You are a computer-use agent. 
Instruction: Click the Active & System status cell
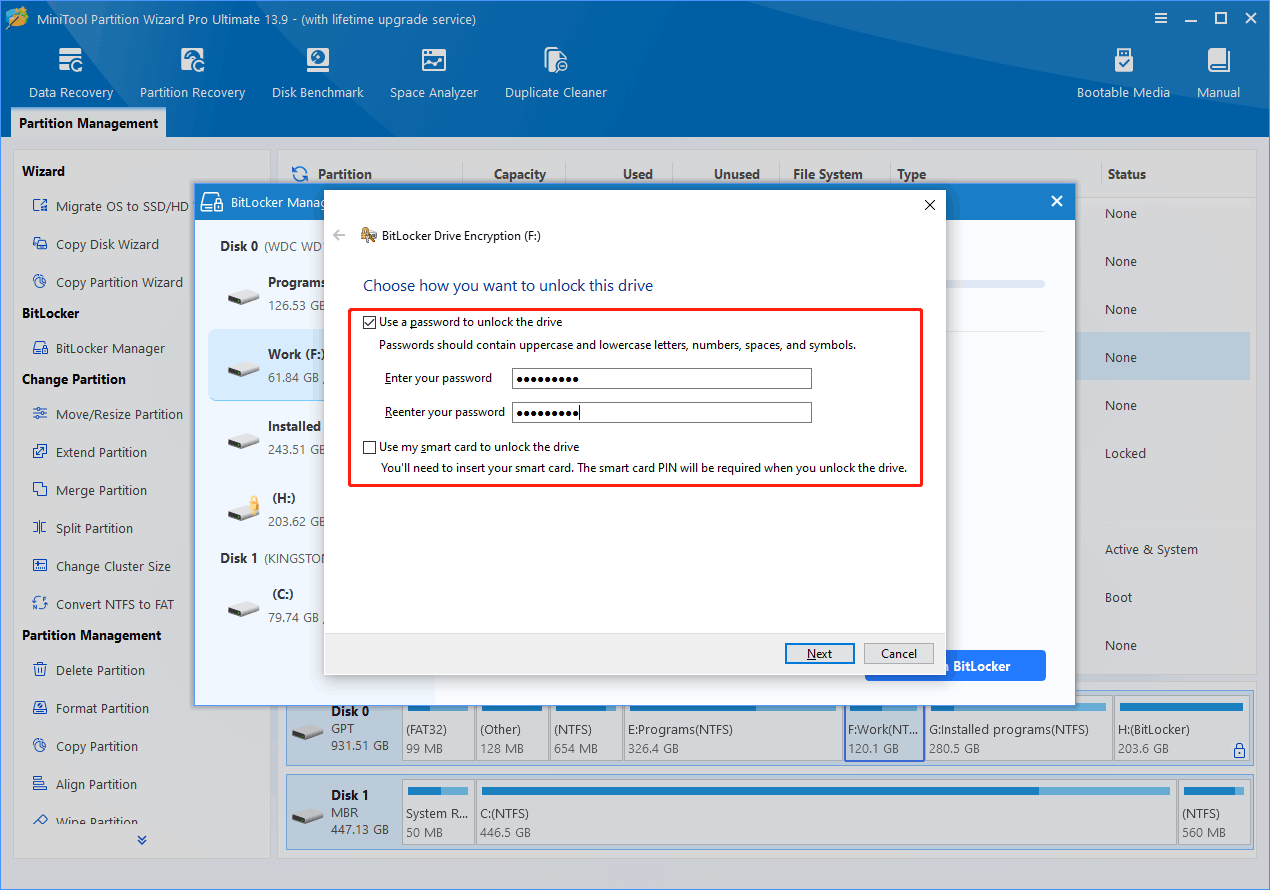pyautogui.click(x=1151, y=549)
